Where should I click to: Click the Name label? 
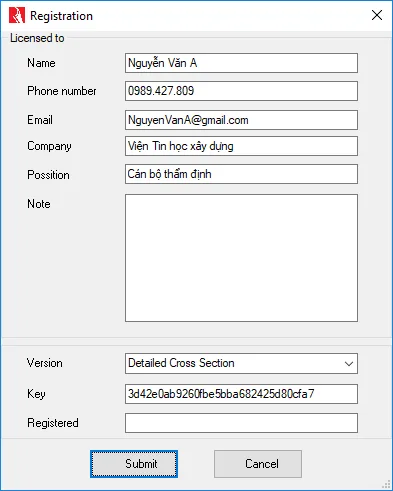click(x=41, y=63)
